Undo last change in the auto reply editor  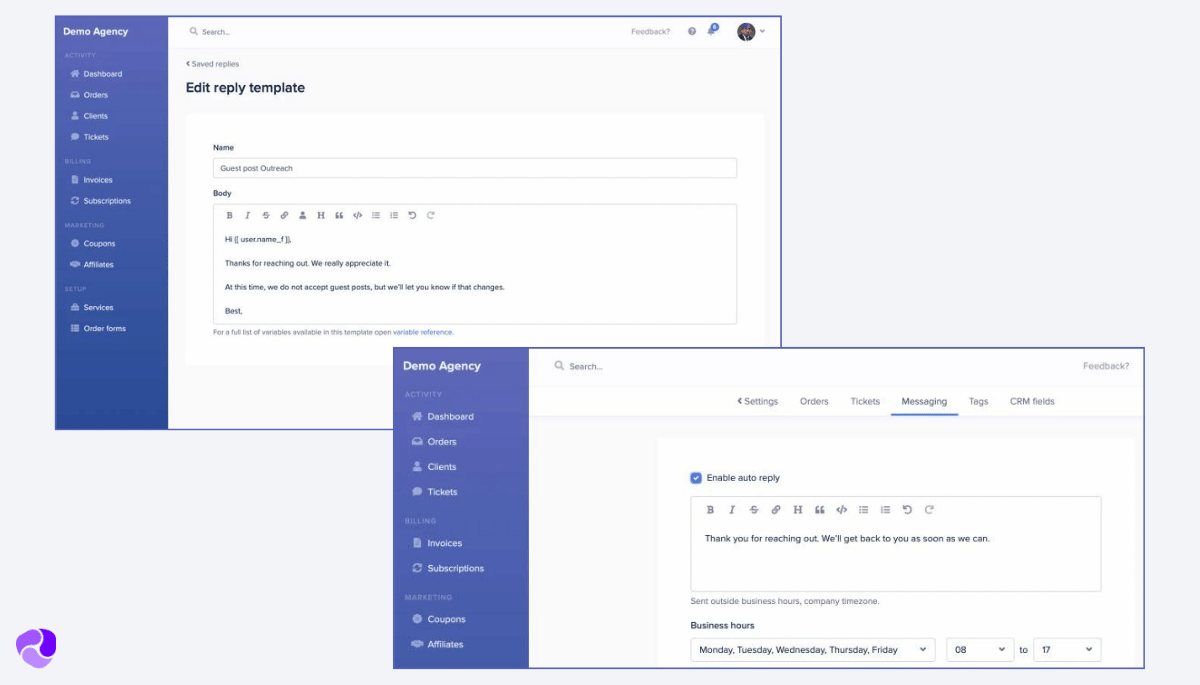907,510
